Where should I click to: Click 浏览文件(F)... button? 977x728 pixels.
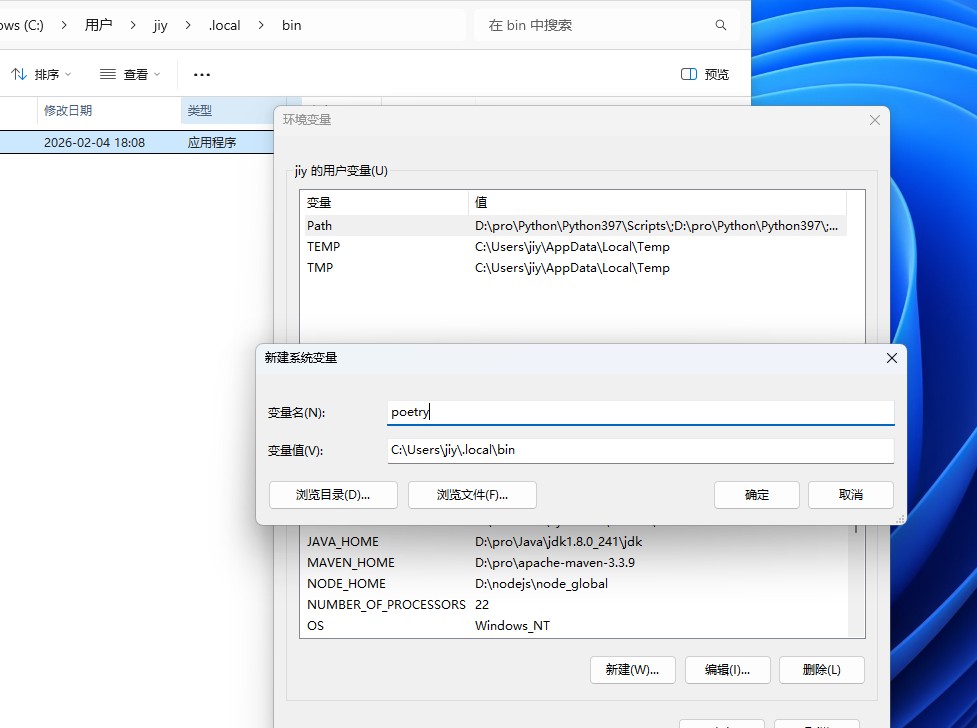click(x=472, y=494)
